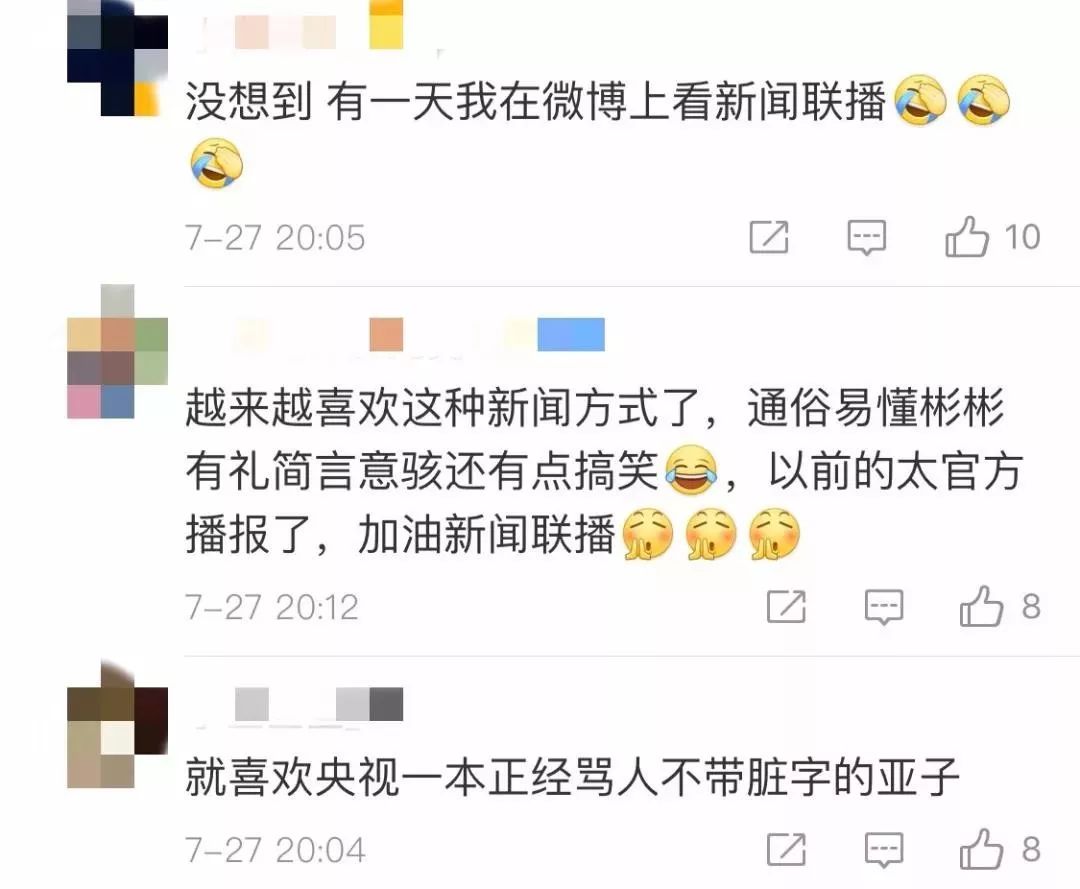Reply to the 20:05 comment
Screen dimensions: 1080x889
pyautogui.click(x=866, y=238)
